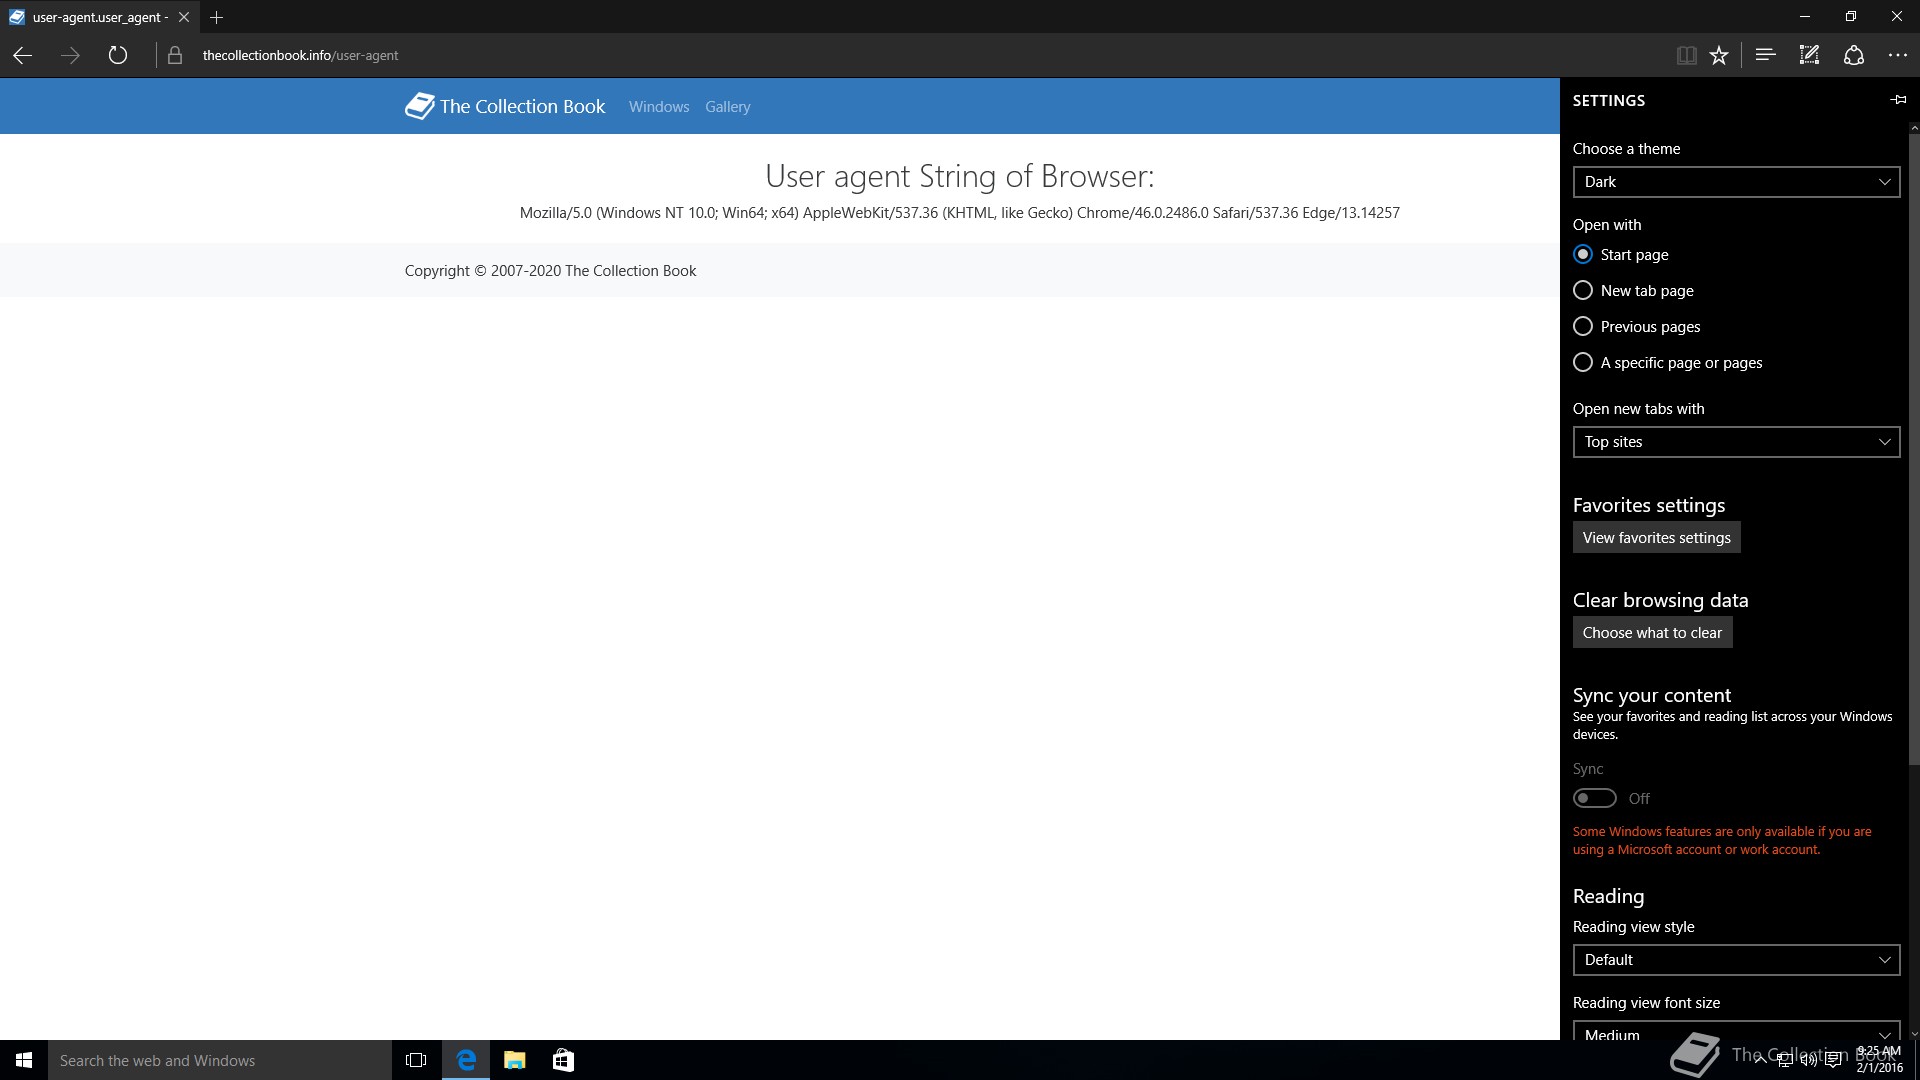
Task: Pin the Settings pane
Action: tap(1898, 100)
